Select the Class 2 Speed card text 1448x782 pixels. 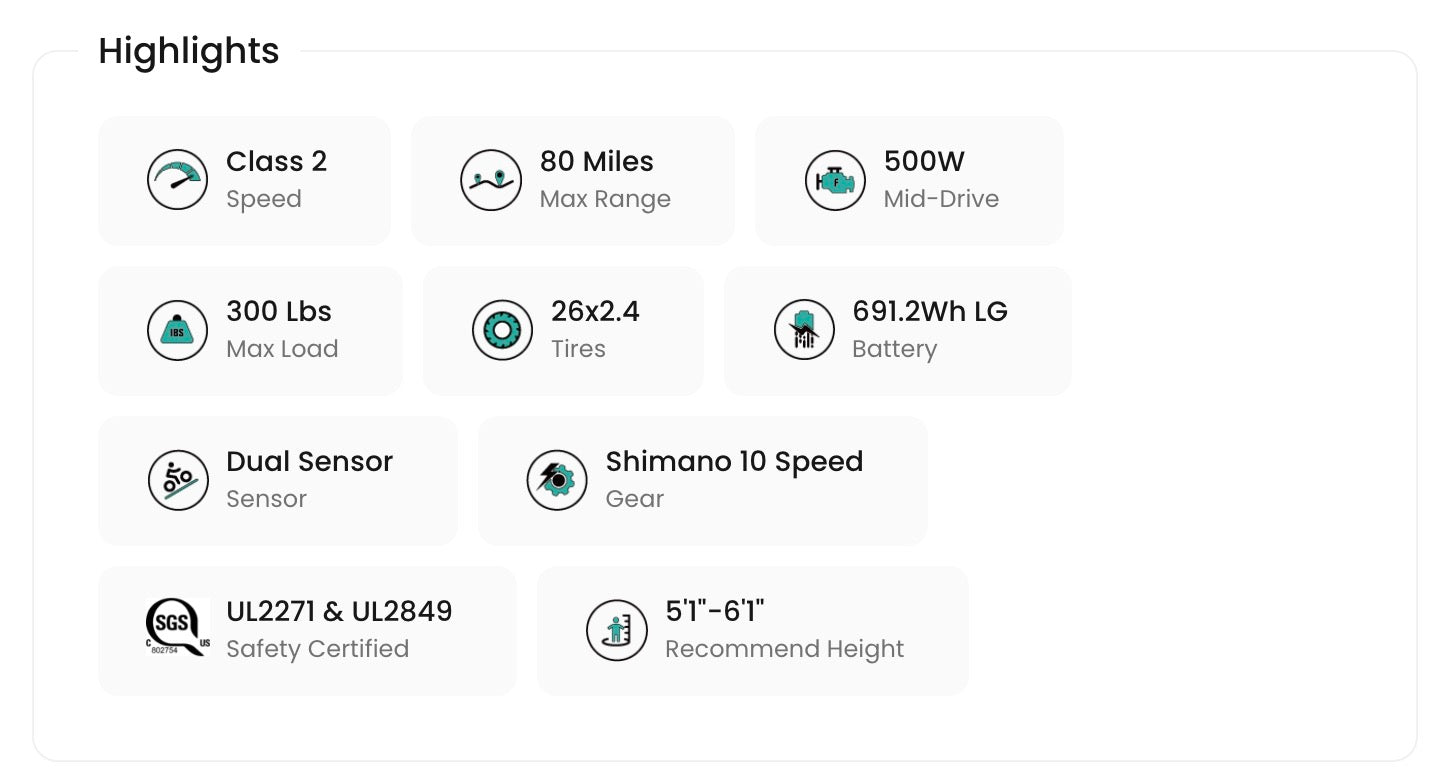point(276,180)
